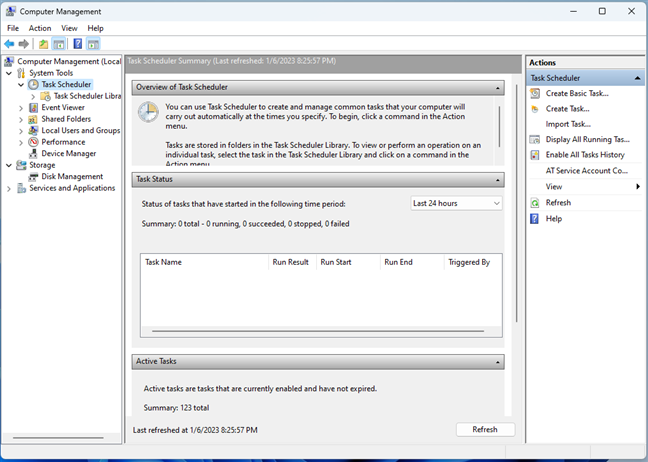Click the Refresh button at bottom
This screenshot has width=648, height=462.
tap(485, 429)
